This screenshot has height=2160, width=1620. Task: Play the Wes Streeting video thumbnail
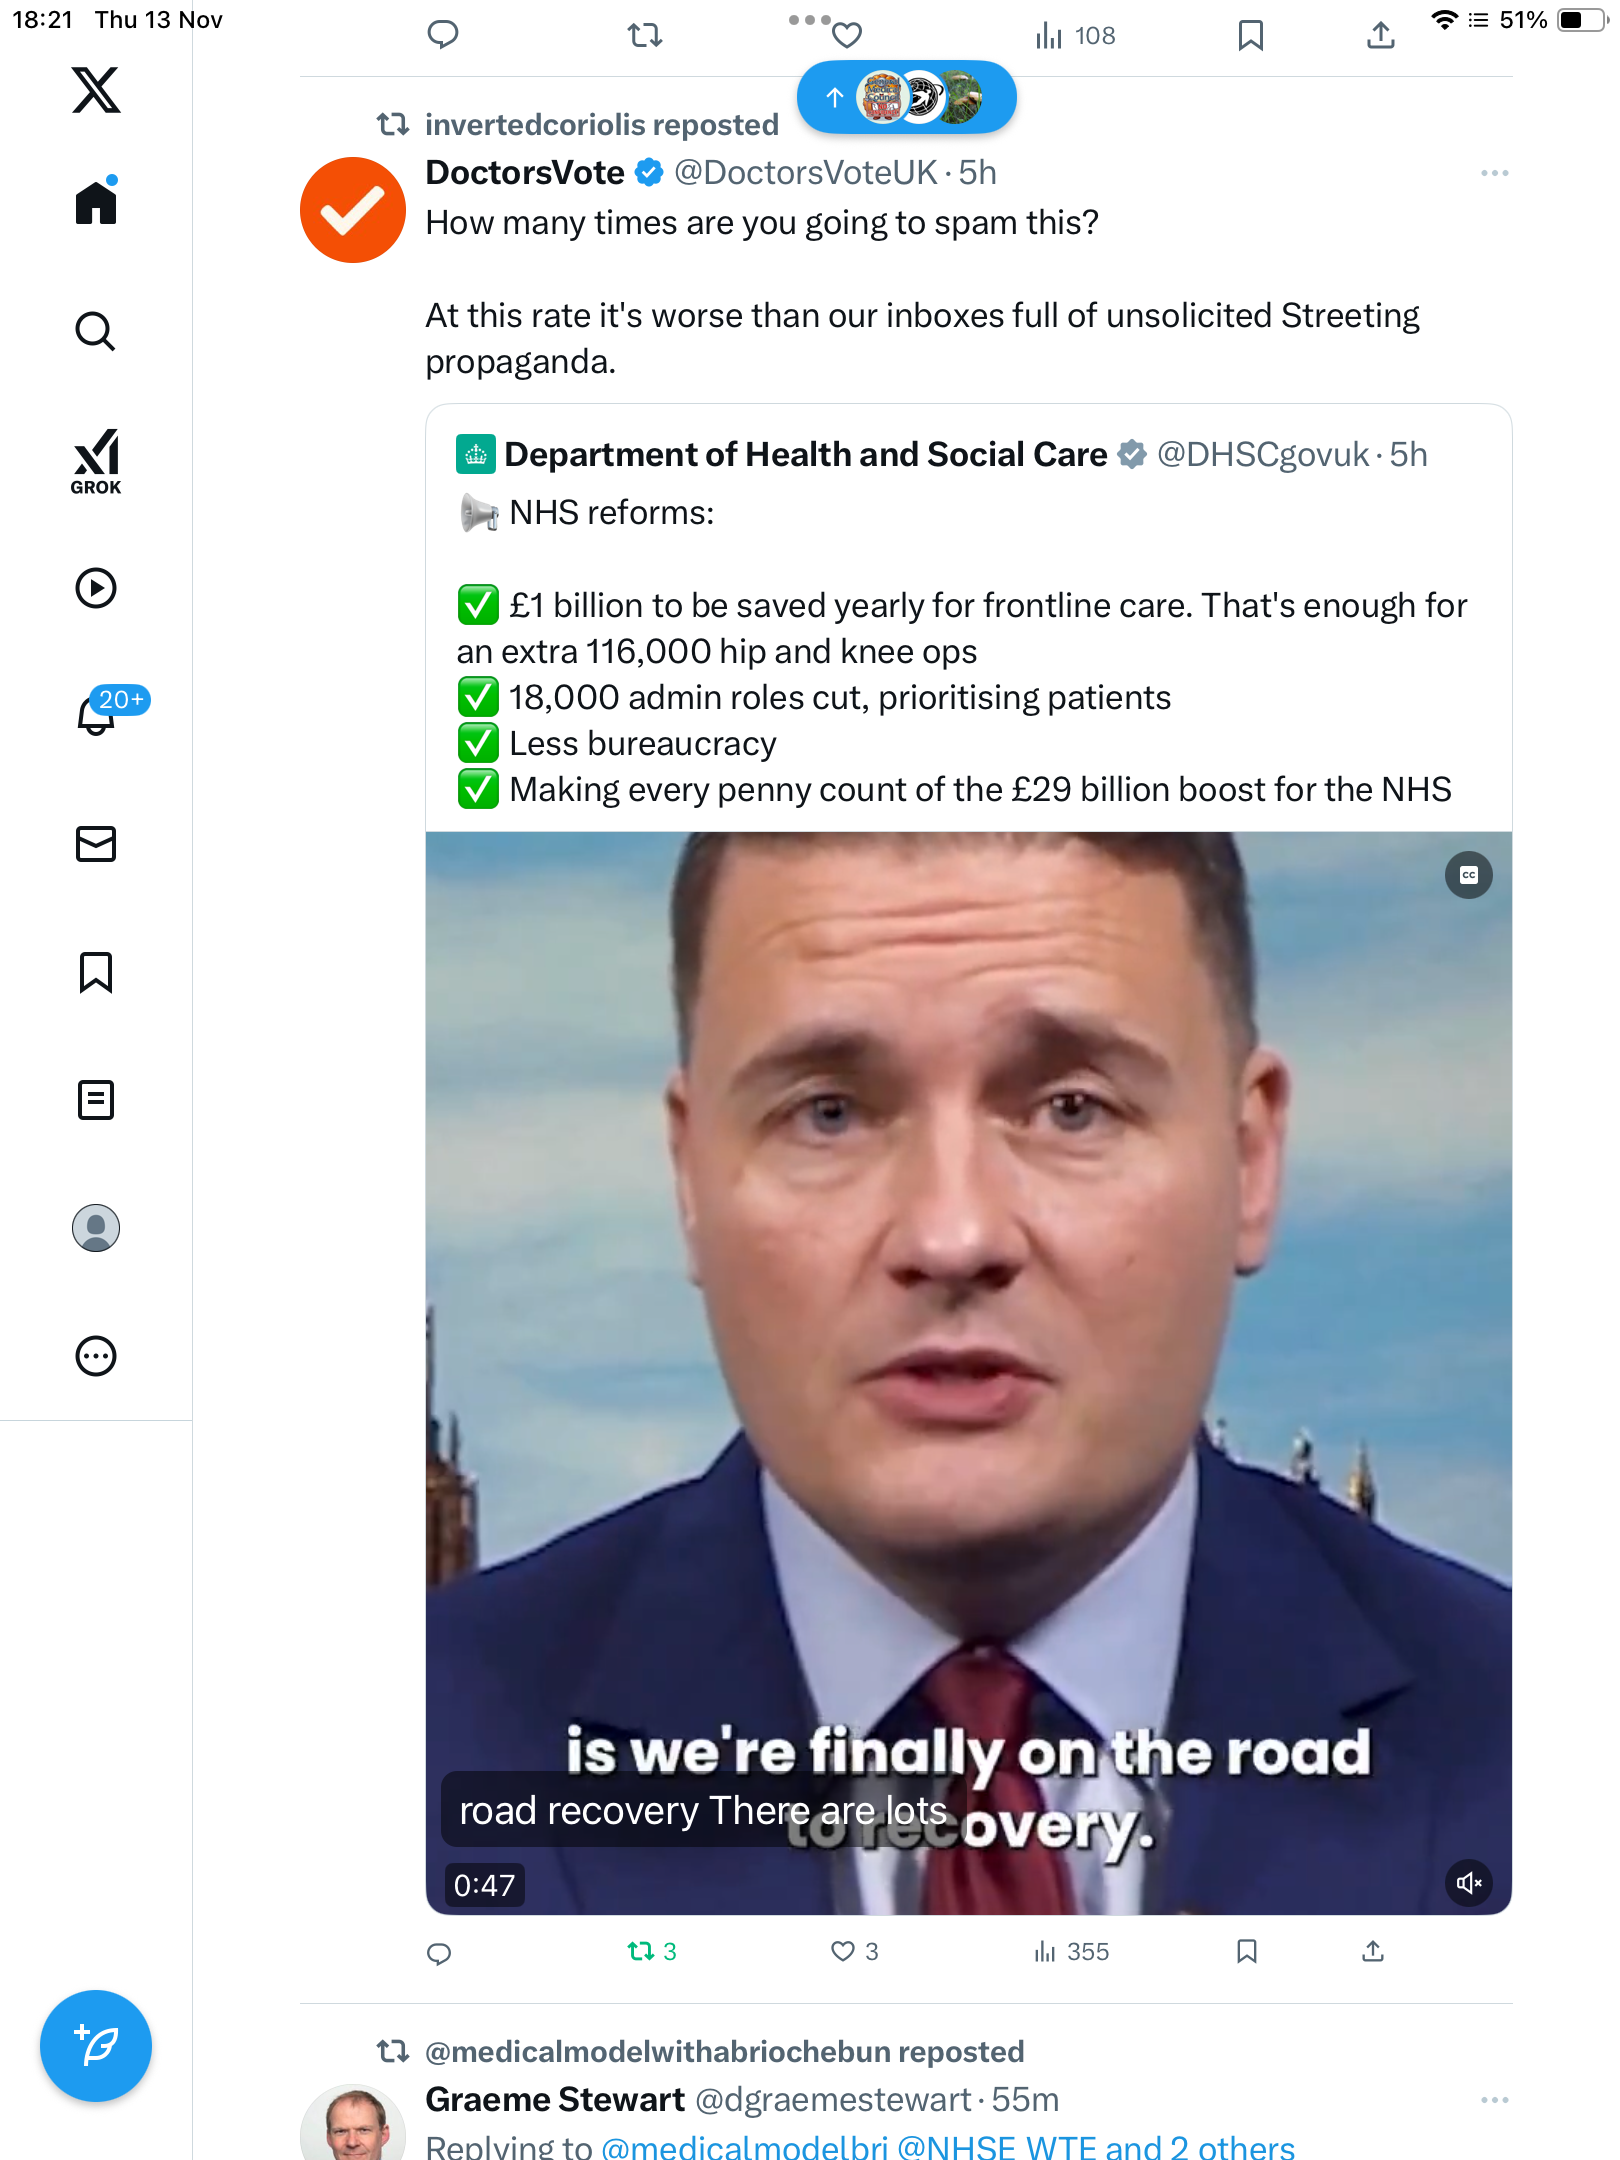969,1373
